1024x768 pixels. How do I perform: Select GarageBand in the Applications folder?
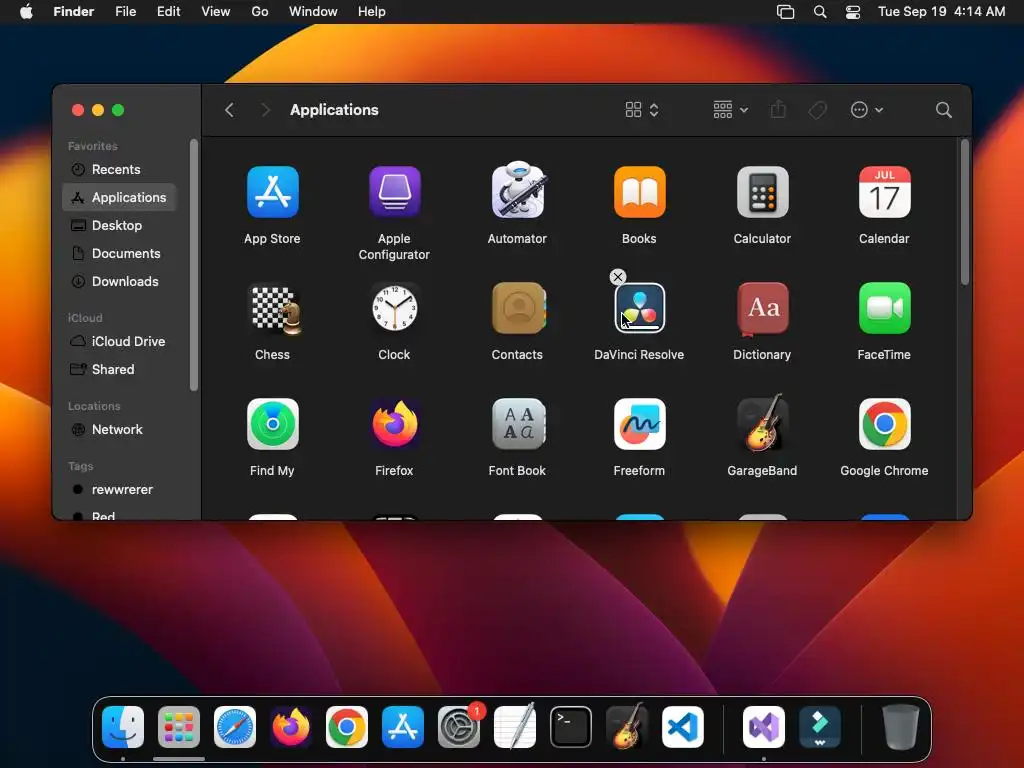point(762,423)
